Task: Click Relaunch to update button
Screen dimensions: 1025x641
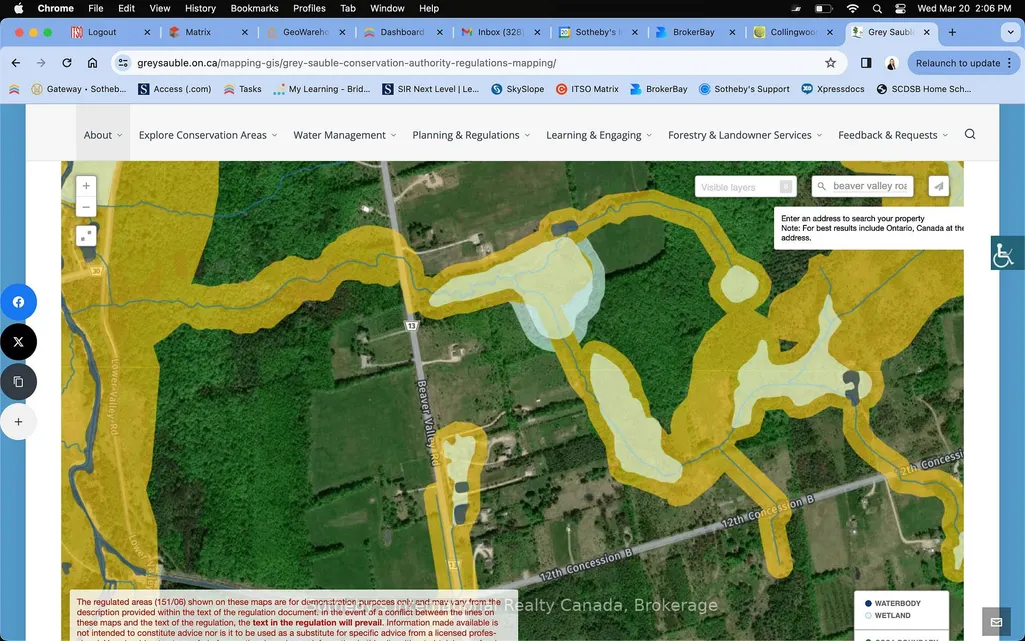Action: (x=958, y=63)
